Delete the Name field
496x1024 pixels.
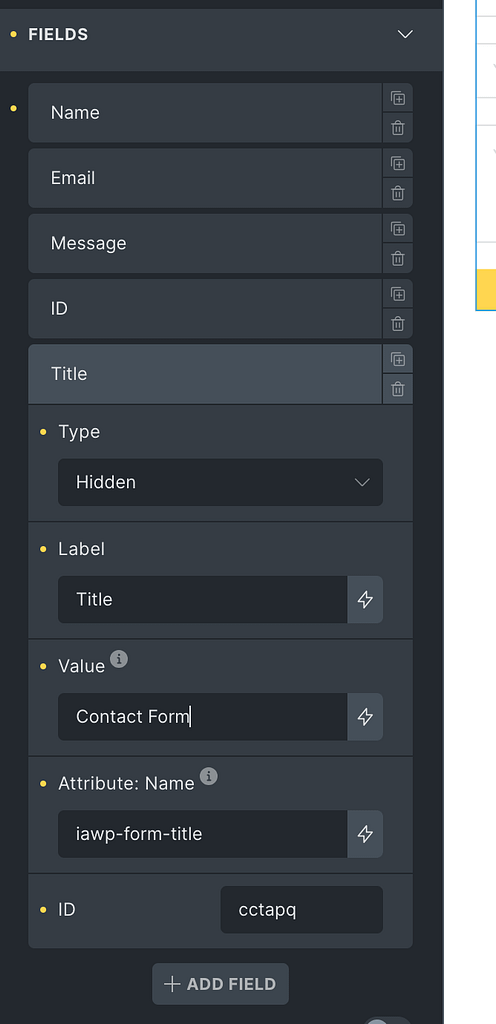tap(397, 128)
